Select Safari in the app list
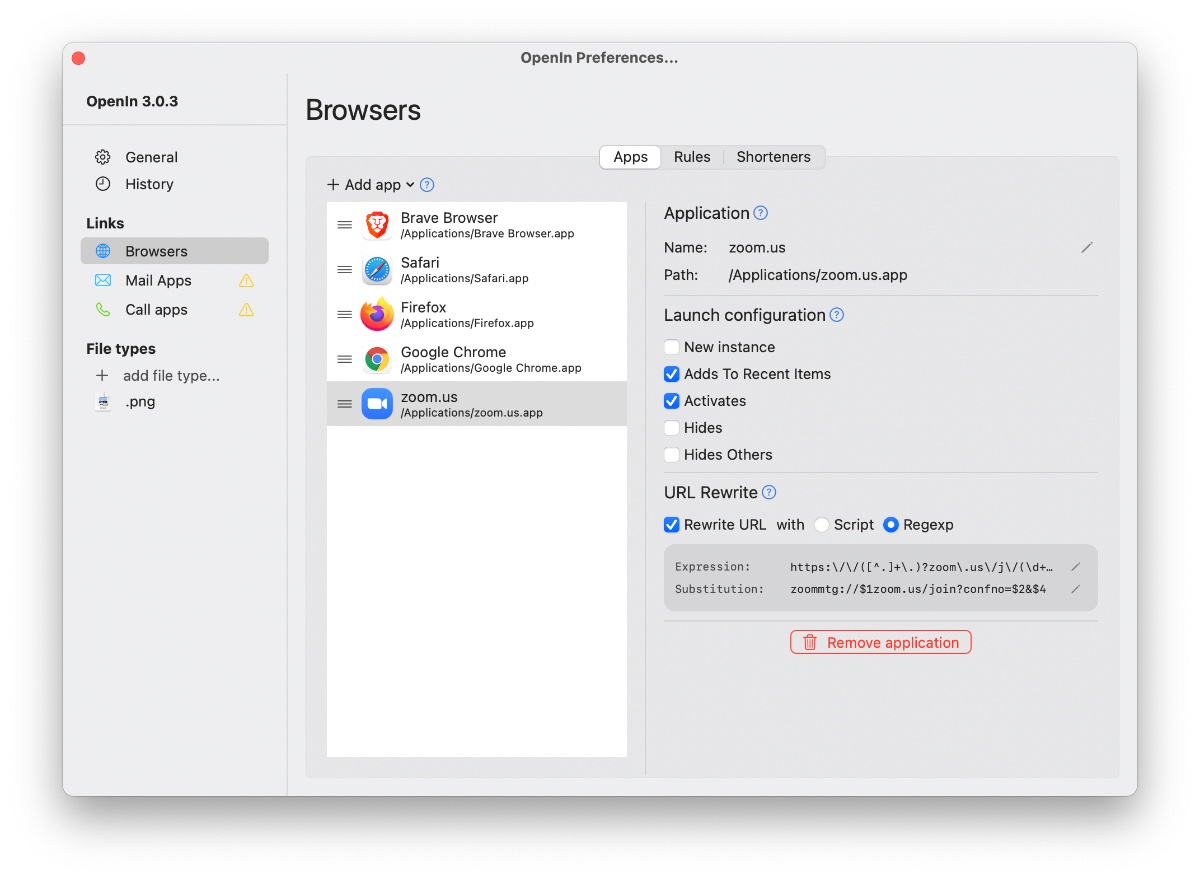This screenshot has height=879, width=1200. pyautogui.click(x=477, y=270)
